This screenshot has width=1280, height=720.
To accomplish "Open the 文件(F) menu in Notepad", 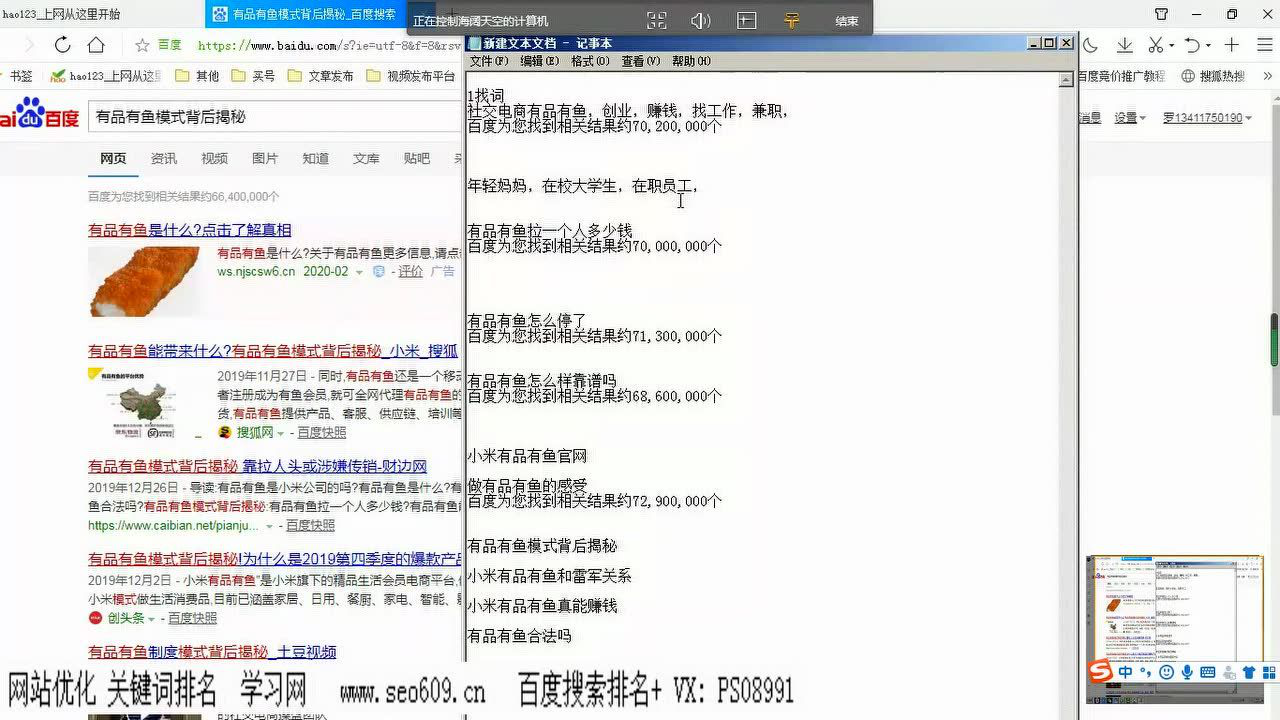I will coord(489,61).
